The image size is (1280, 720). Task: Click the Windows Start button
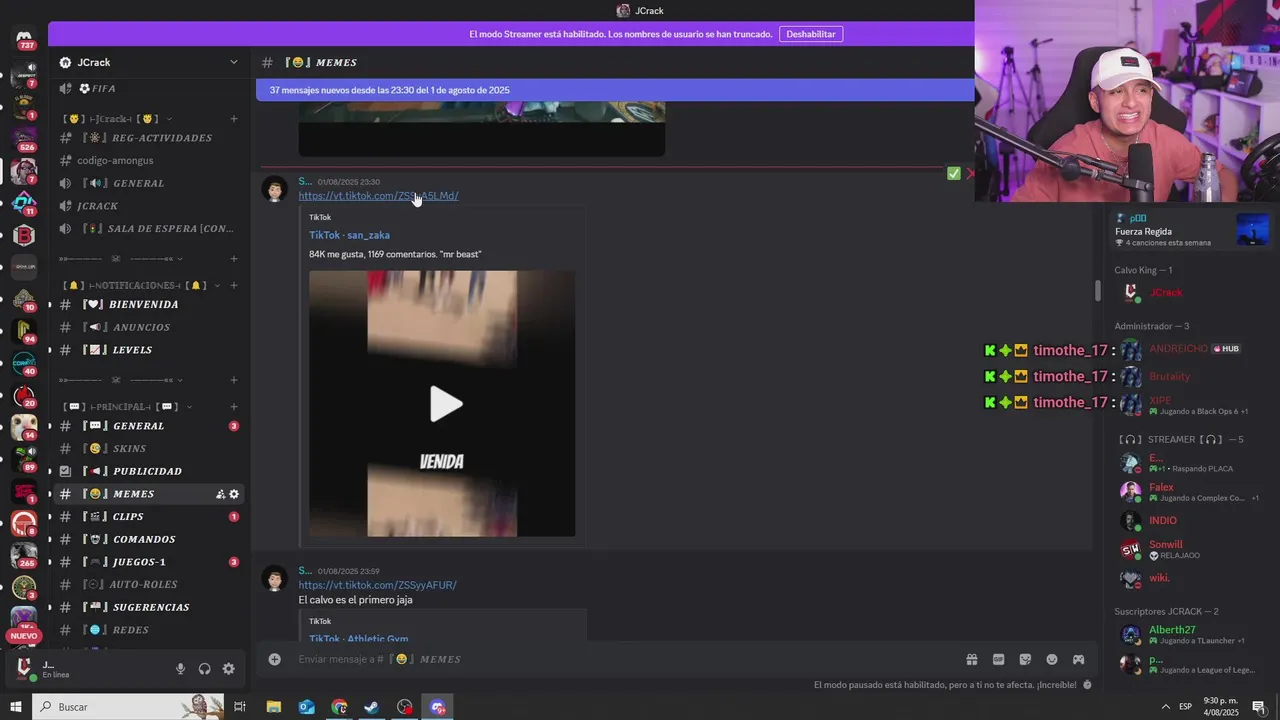point(15,707)
